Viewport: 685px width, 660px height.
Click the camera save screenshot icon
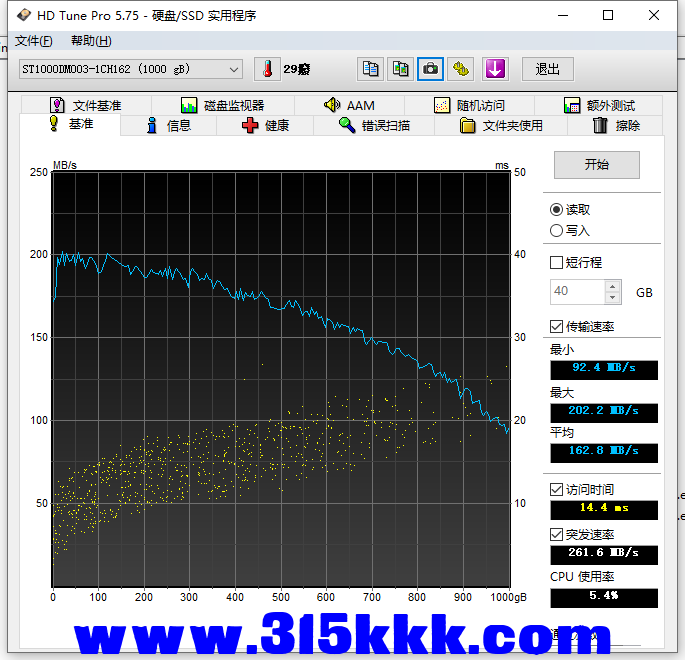(x=430, y=69)
